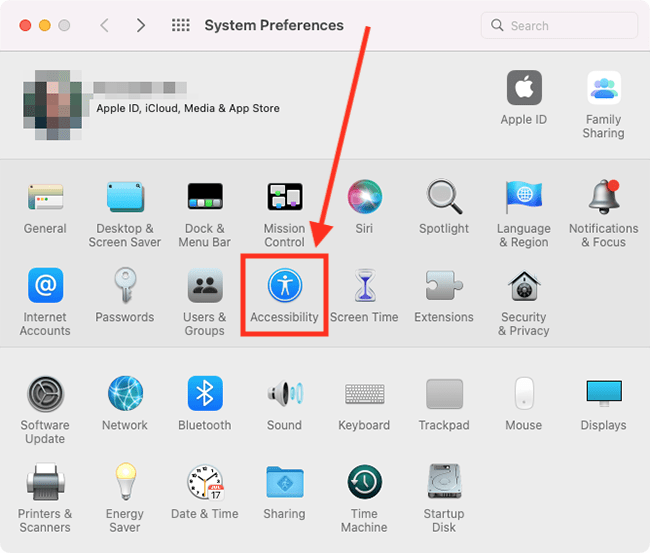This screenshot has height=553, width=650.
Task: Minimize window with yellow button
Action: (x=45, y=26)
